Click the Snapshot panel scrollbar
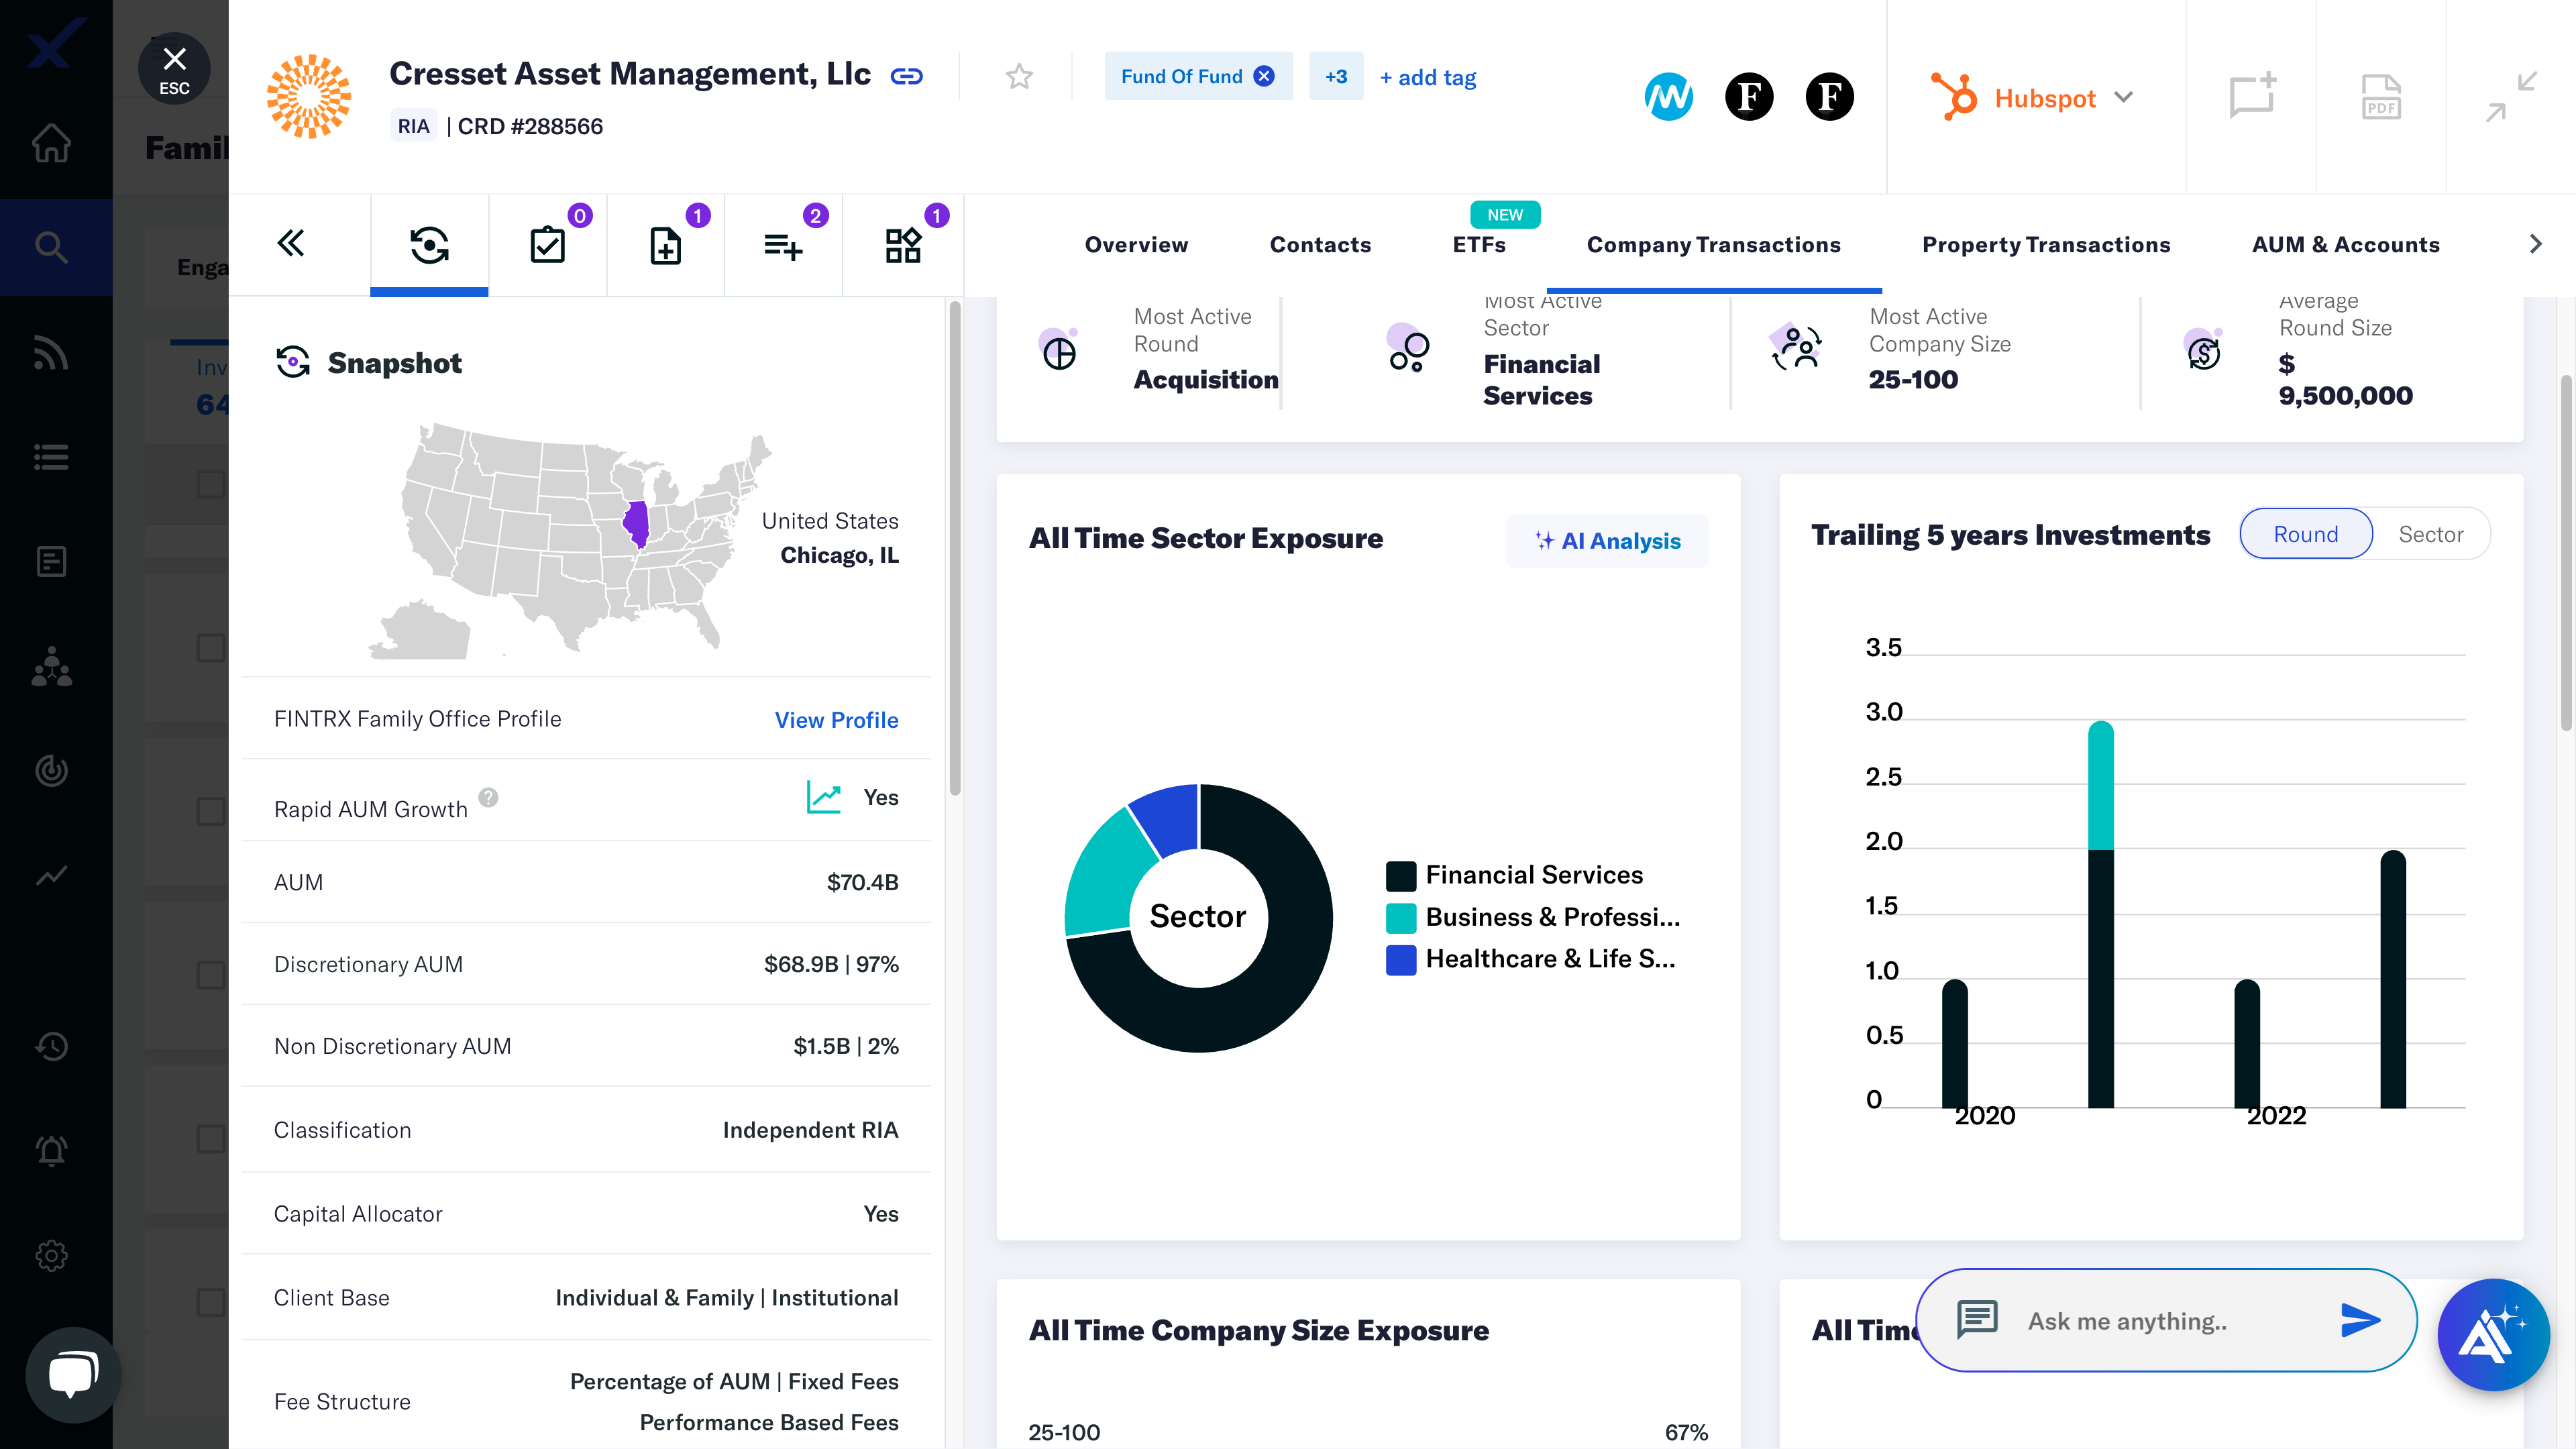The image size is (2576, 1449). 955,548
